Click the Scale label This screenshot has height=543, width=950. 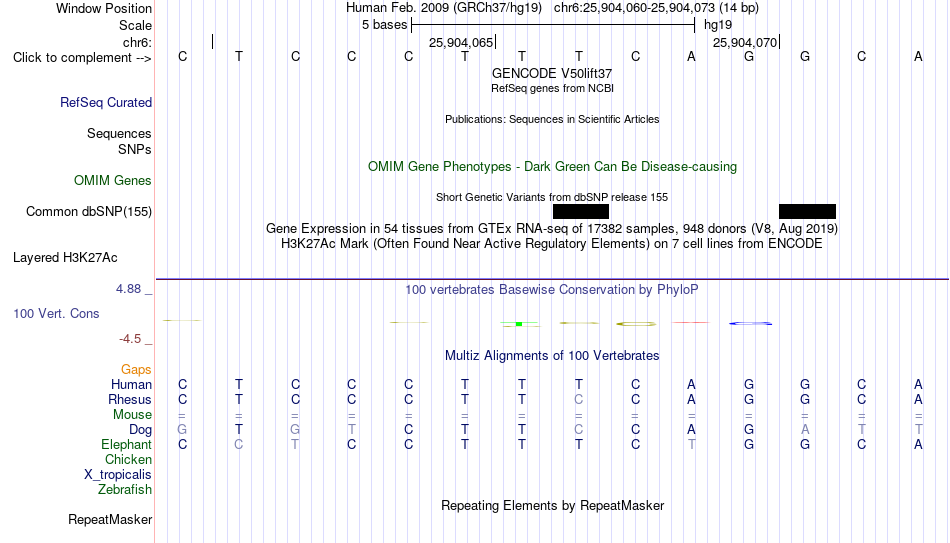(136, 25)
